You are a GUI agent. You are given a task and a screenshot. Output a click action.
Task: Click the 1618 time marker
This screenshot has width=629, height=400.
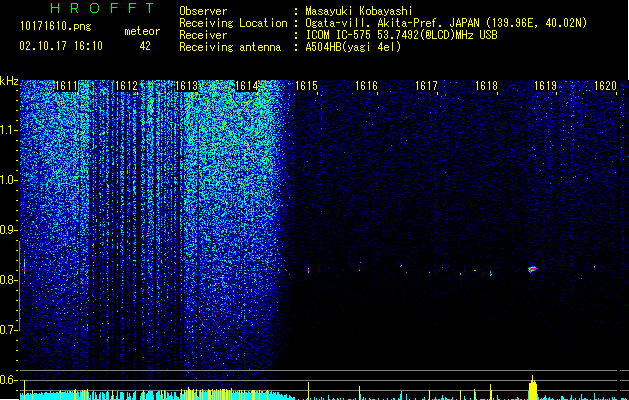487,86
